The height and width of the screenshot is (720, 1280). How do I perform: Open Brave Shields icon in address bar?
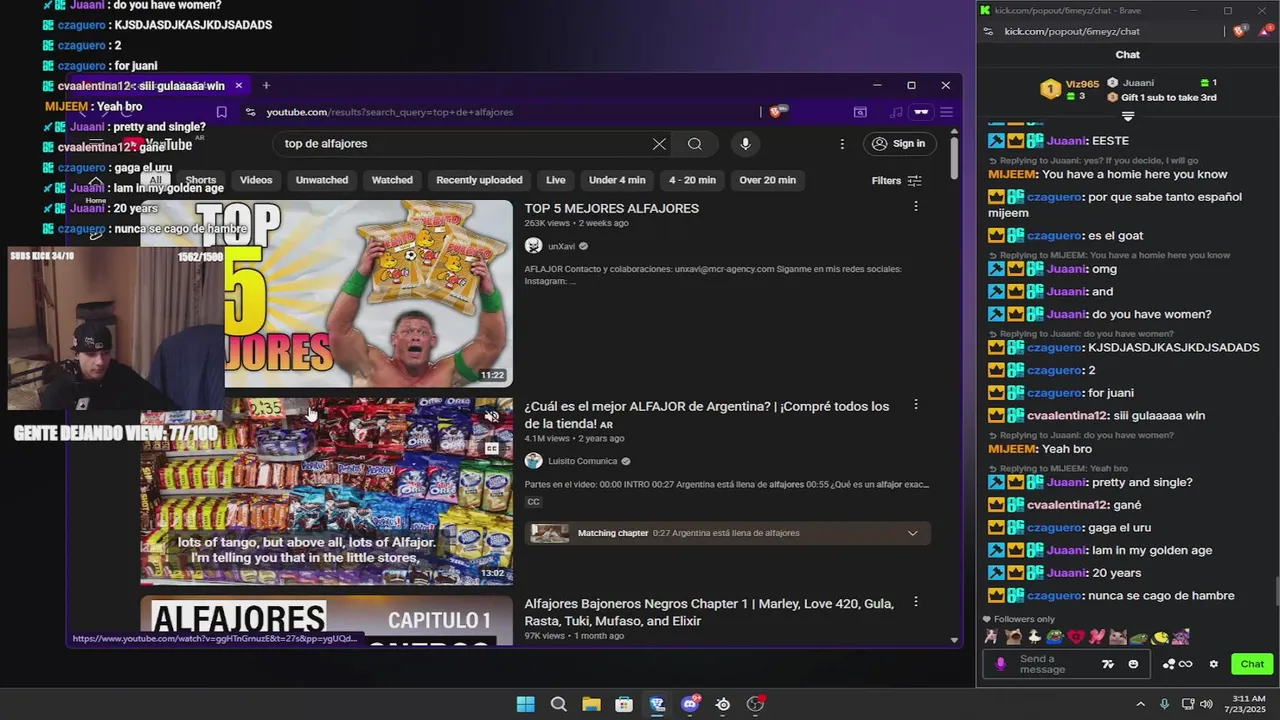[x=775, y=112]
